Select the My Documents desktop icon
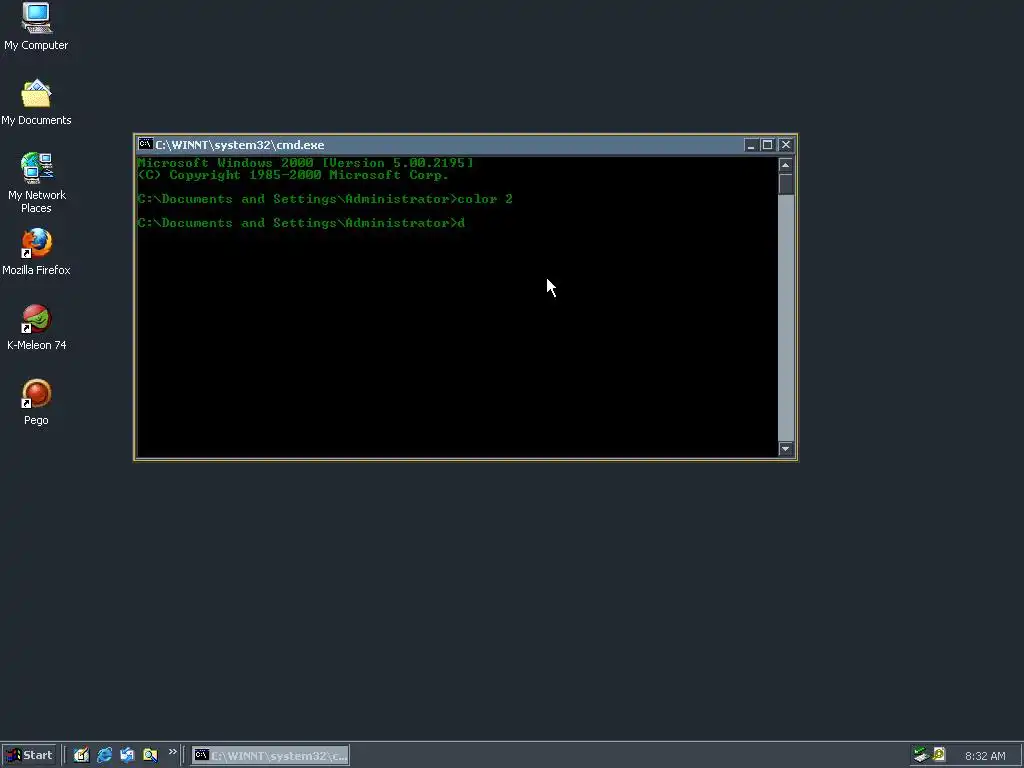This screenshot has width=1024, height=768. tap(36, 102)
